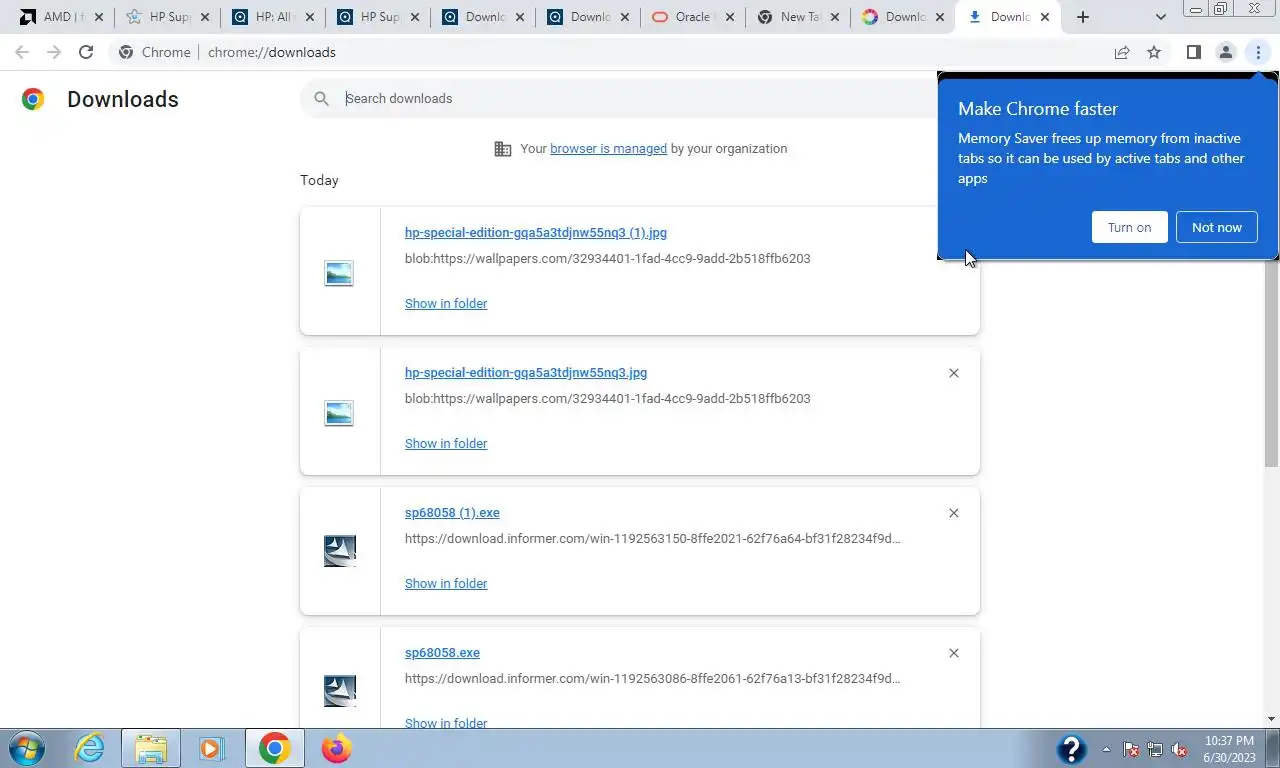This screenshot has height=768, width=1280.
Task: Click the Today date heading
Action: (x=319, y=180)
